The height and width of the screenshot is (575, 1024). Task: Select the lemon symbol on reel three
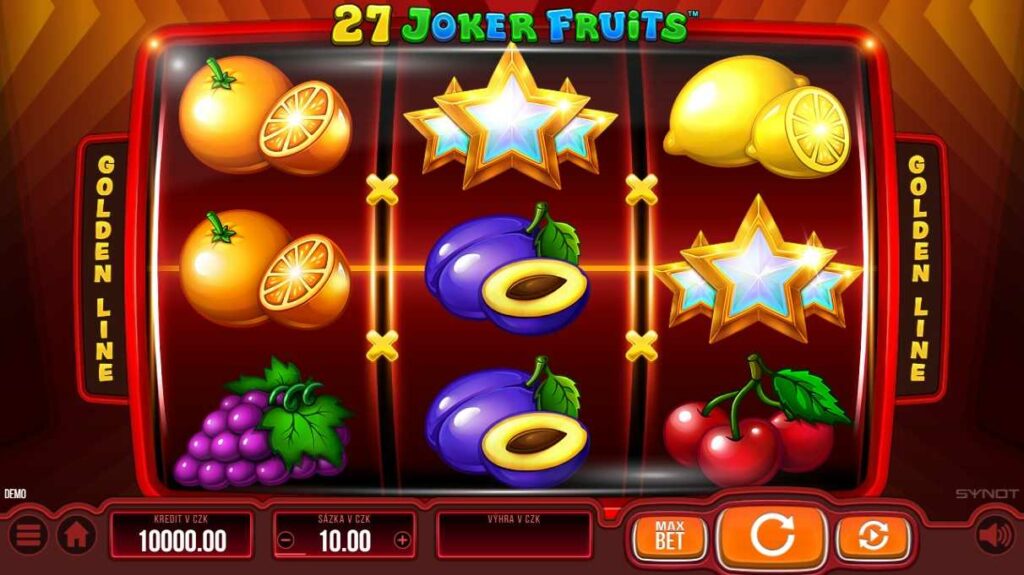point(758,118)
